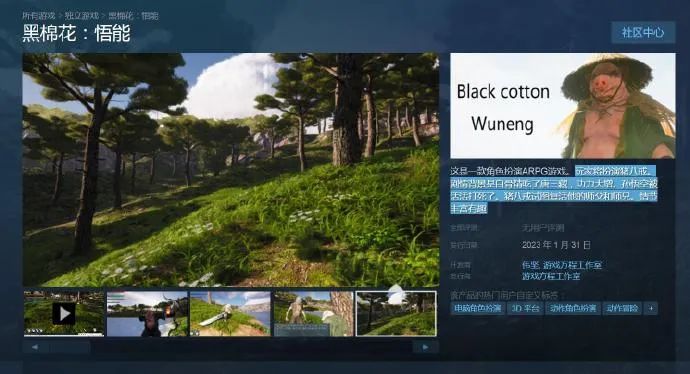Click the right arrow under the thumbnails
Viewport: 690px width, 374px height.
425,347
